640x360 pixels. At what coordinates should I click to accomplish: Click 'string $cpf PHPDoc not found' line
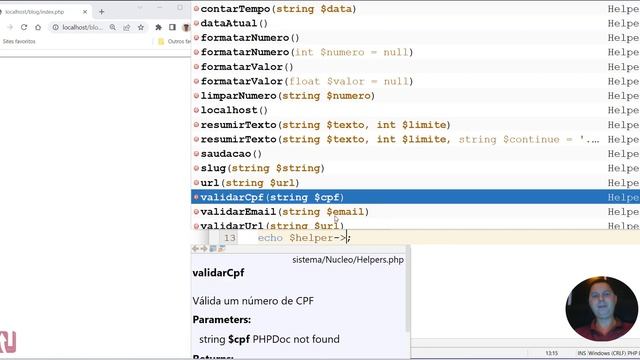269,339
